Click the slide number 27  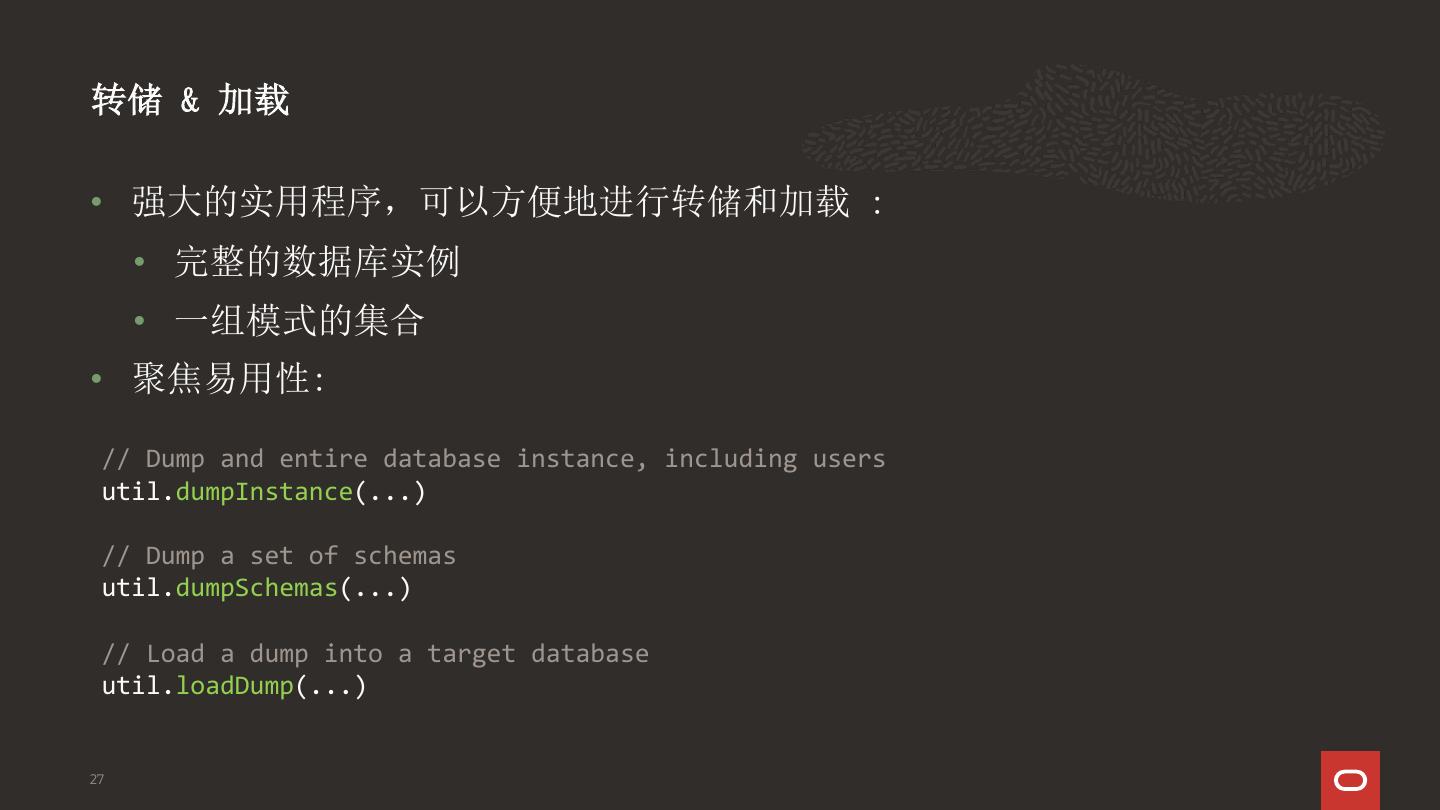pos(97,779)
